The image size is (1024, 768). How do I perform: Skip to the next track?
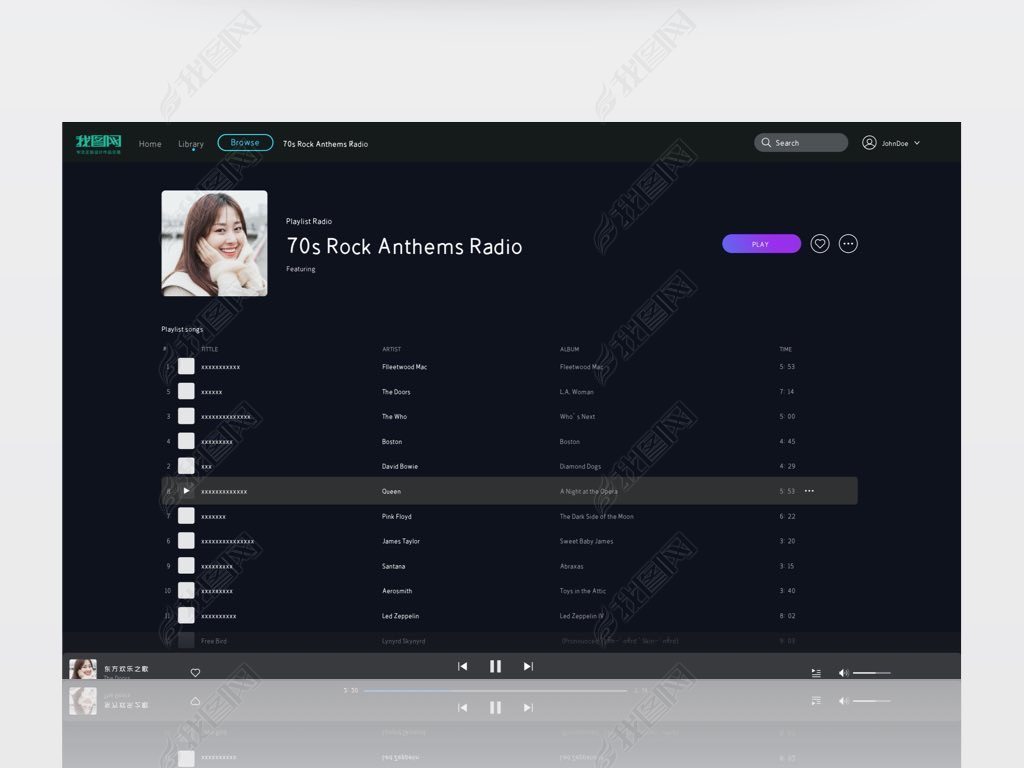click(x=528, y=667)
